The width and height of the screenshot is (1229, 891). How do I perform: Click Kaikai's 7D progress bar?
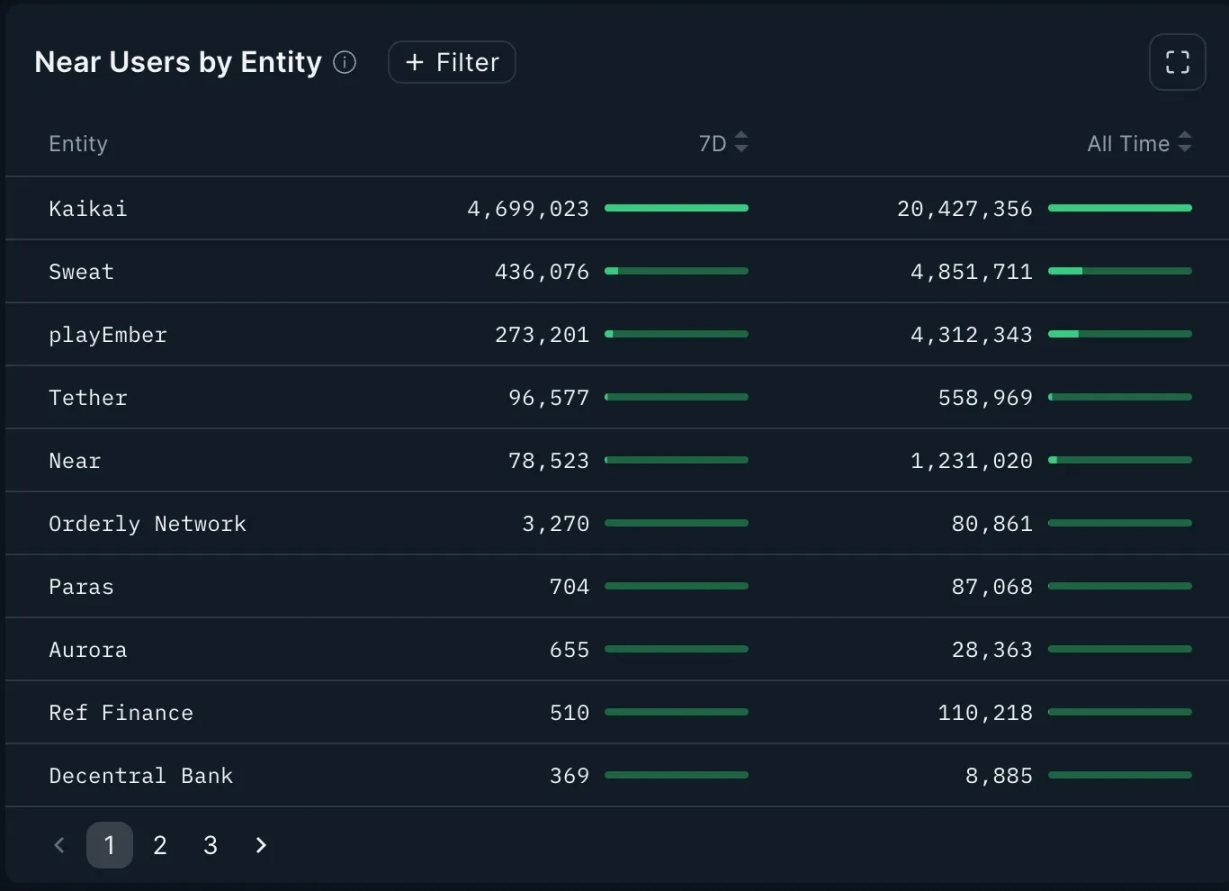pyautogui.click(x=676, y=208)
